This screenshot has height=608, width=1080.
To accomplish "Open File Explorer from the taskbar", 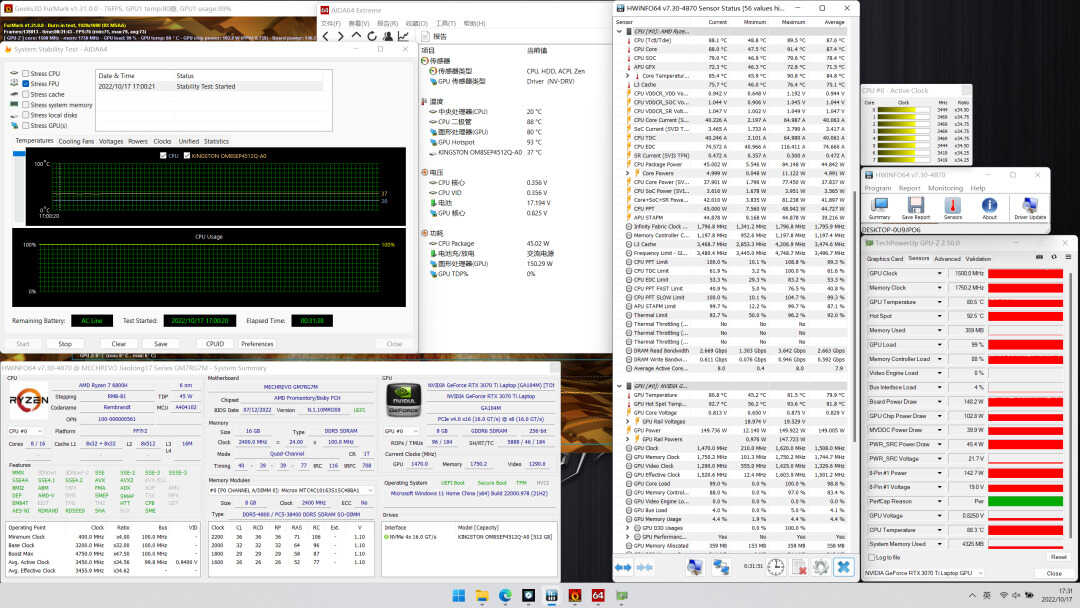I will [482, 596].
